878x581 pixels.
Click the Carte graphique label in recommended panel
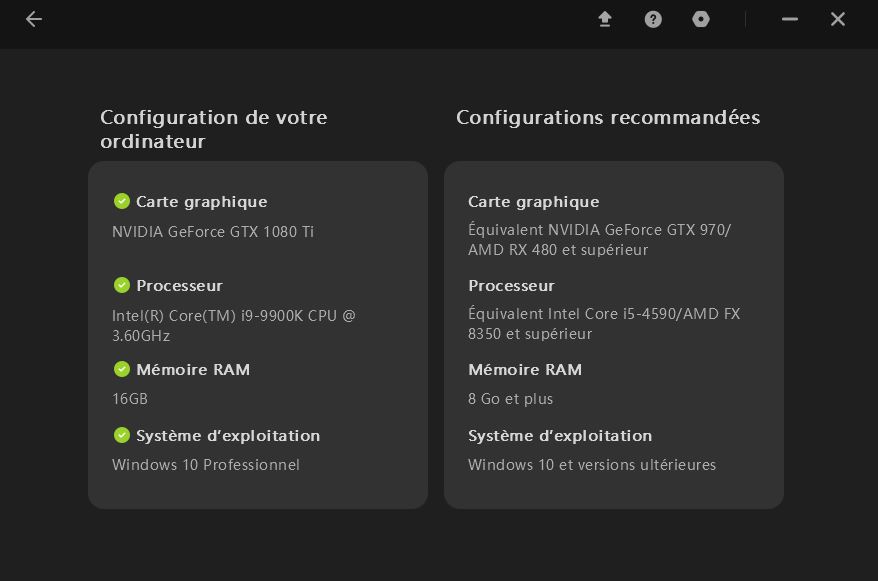(533, 201)
